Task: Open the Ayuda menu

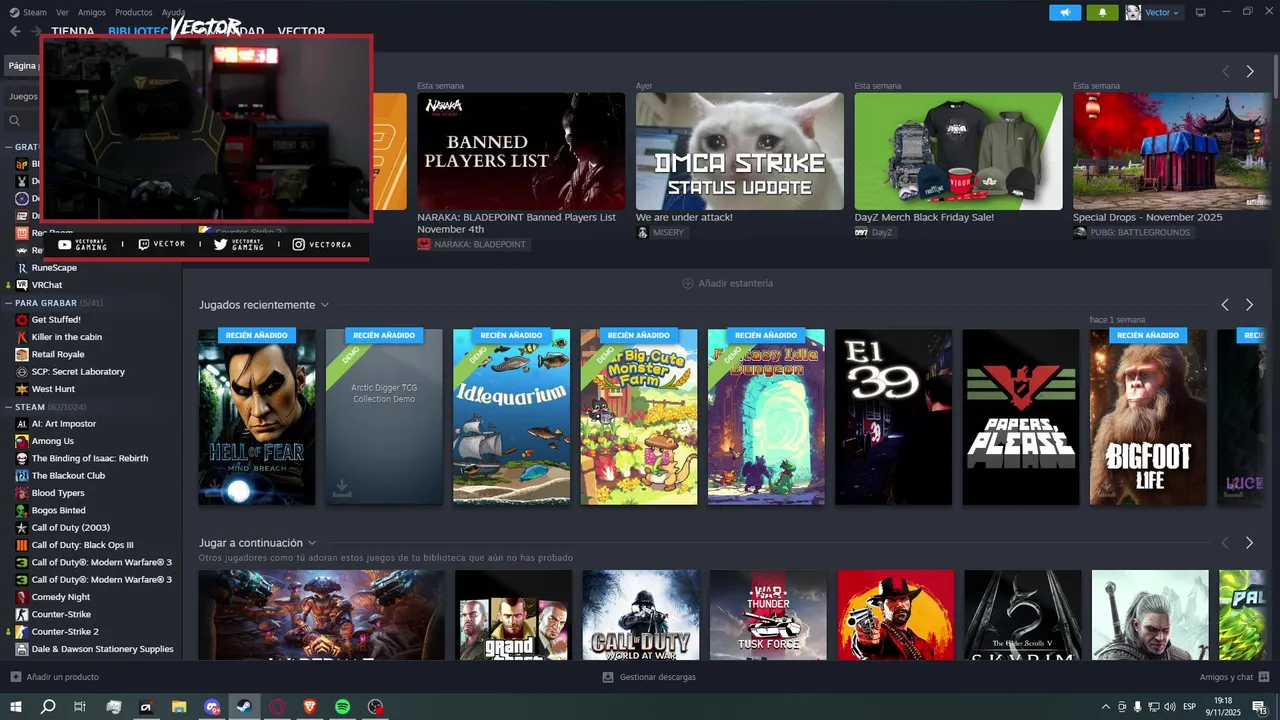Action: pyautogui.click(x=173, y=12)
